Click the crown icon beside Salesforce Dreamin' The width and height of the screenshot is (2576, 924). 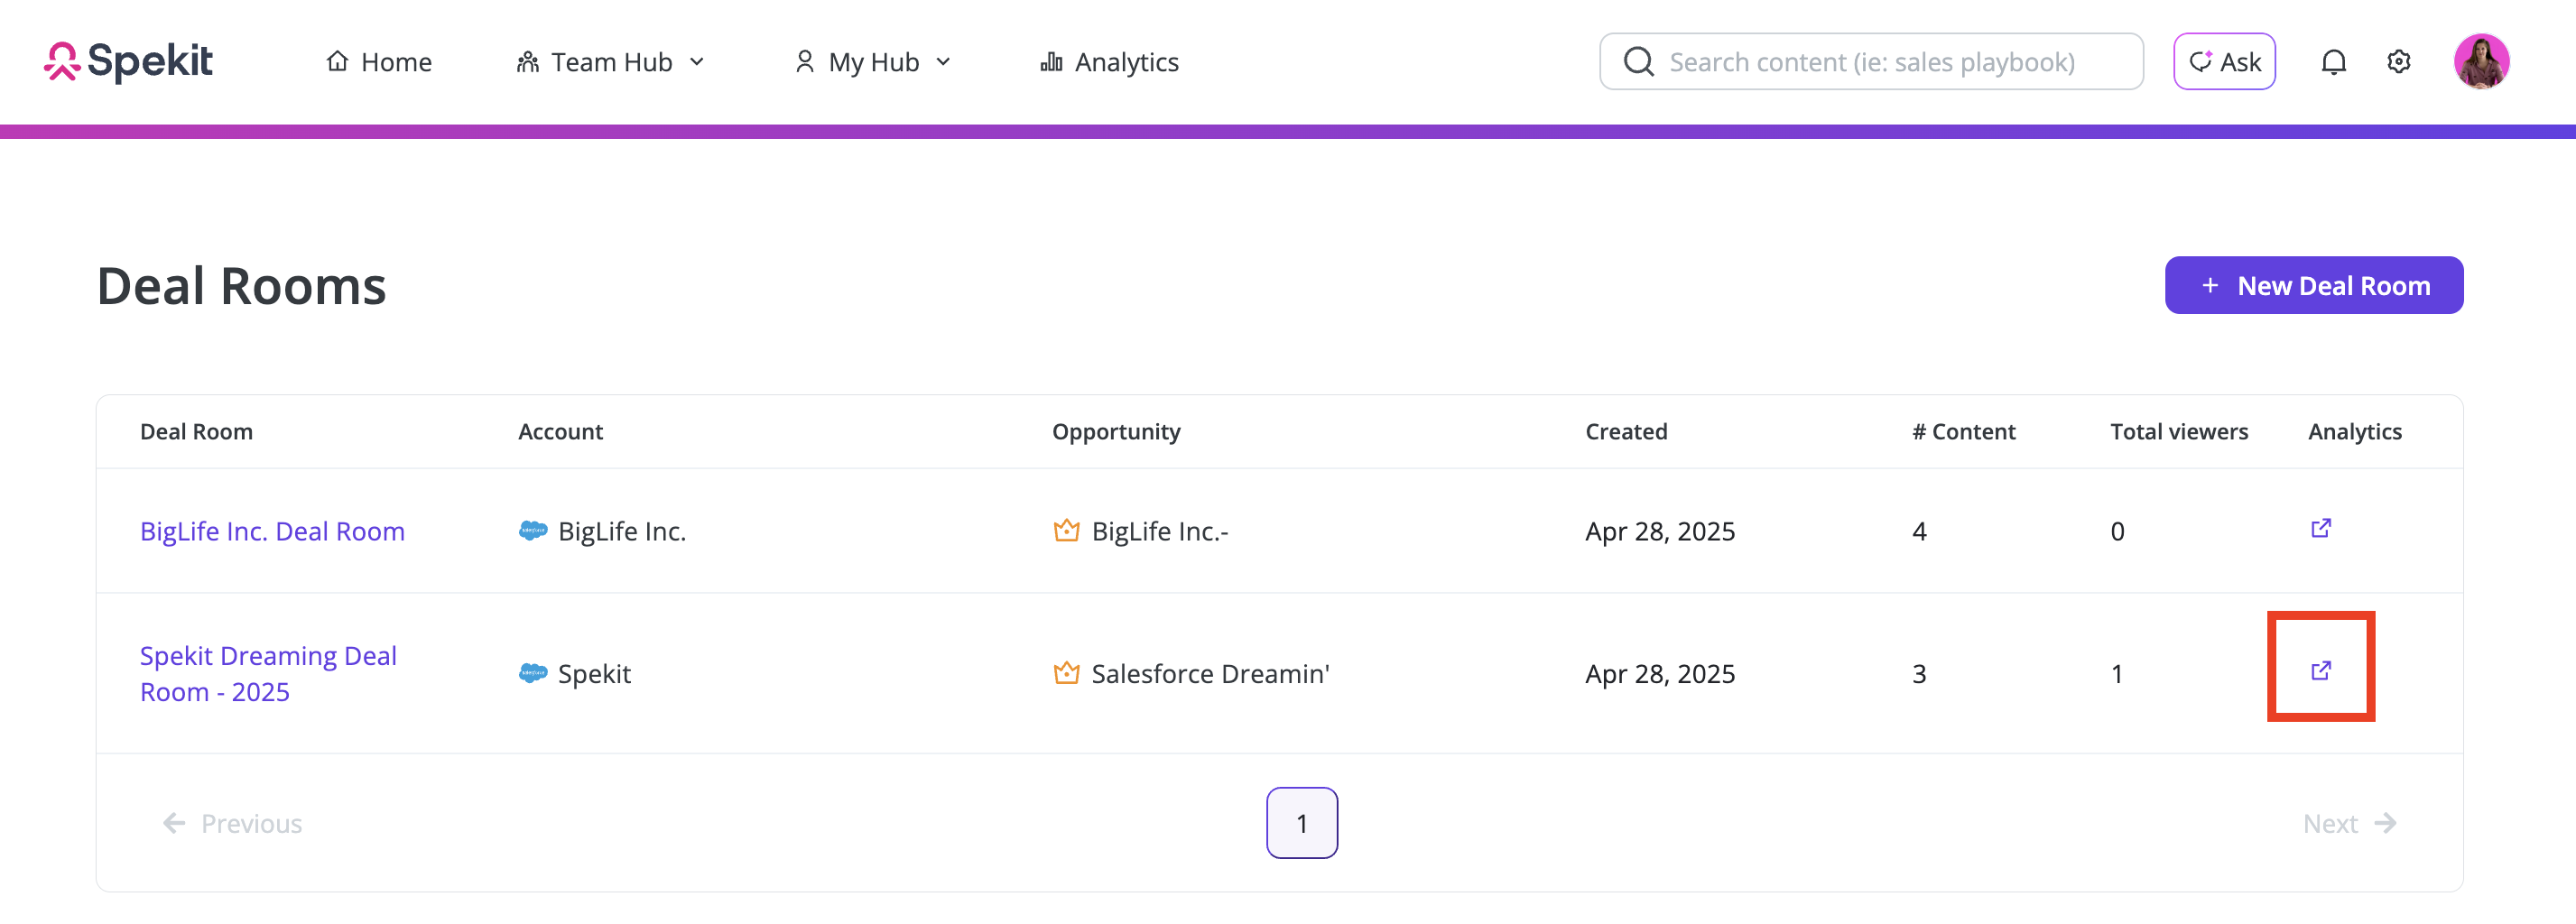tap(1066, 673)
